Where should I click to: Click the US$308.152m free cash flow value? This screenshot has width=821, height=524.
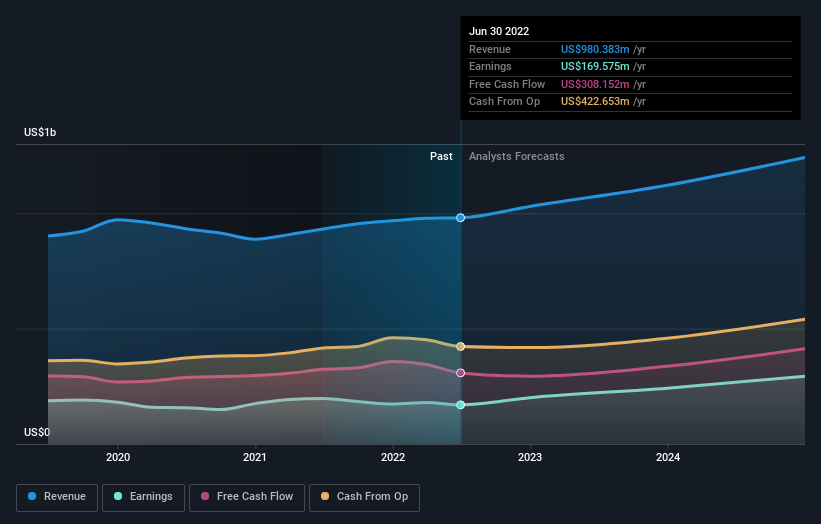[x=595, y=84]
